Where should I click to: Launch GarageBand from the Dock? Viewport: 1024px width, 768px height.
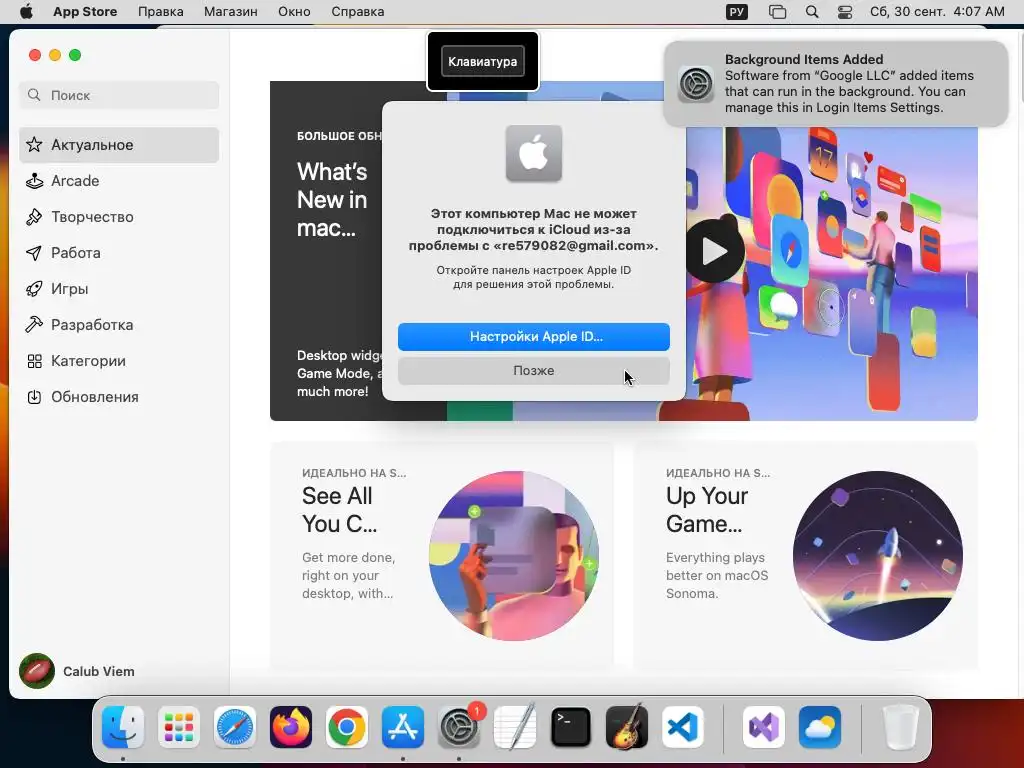tap(627, 727)
